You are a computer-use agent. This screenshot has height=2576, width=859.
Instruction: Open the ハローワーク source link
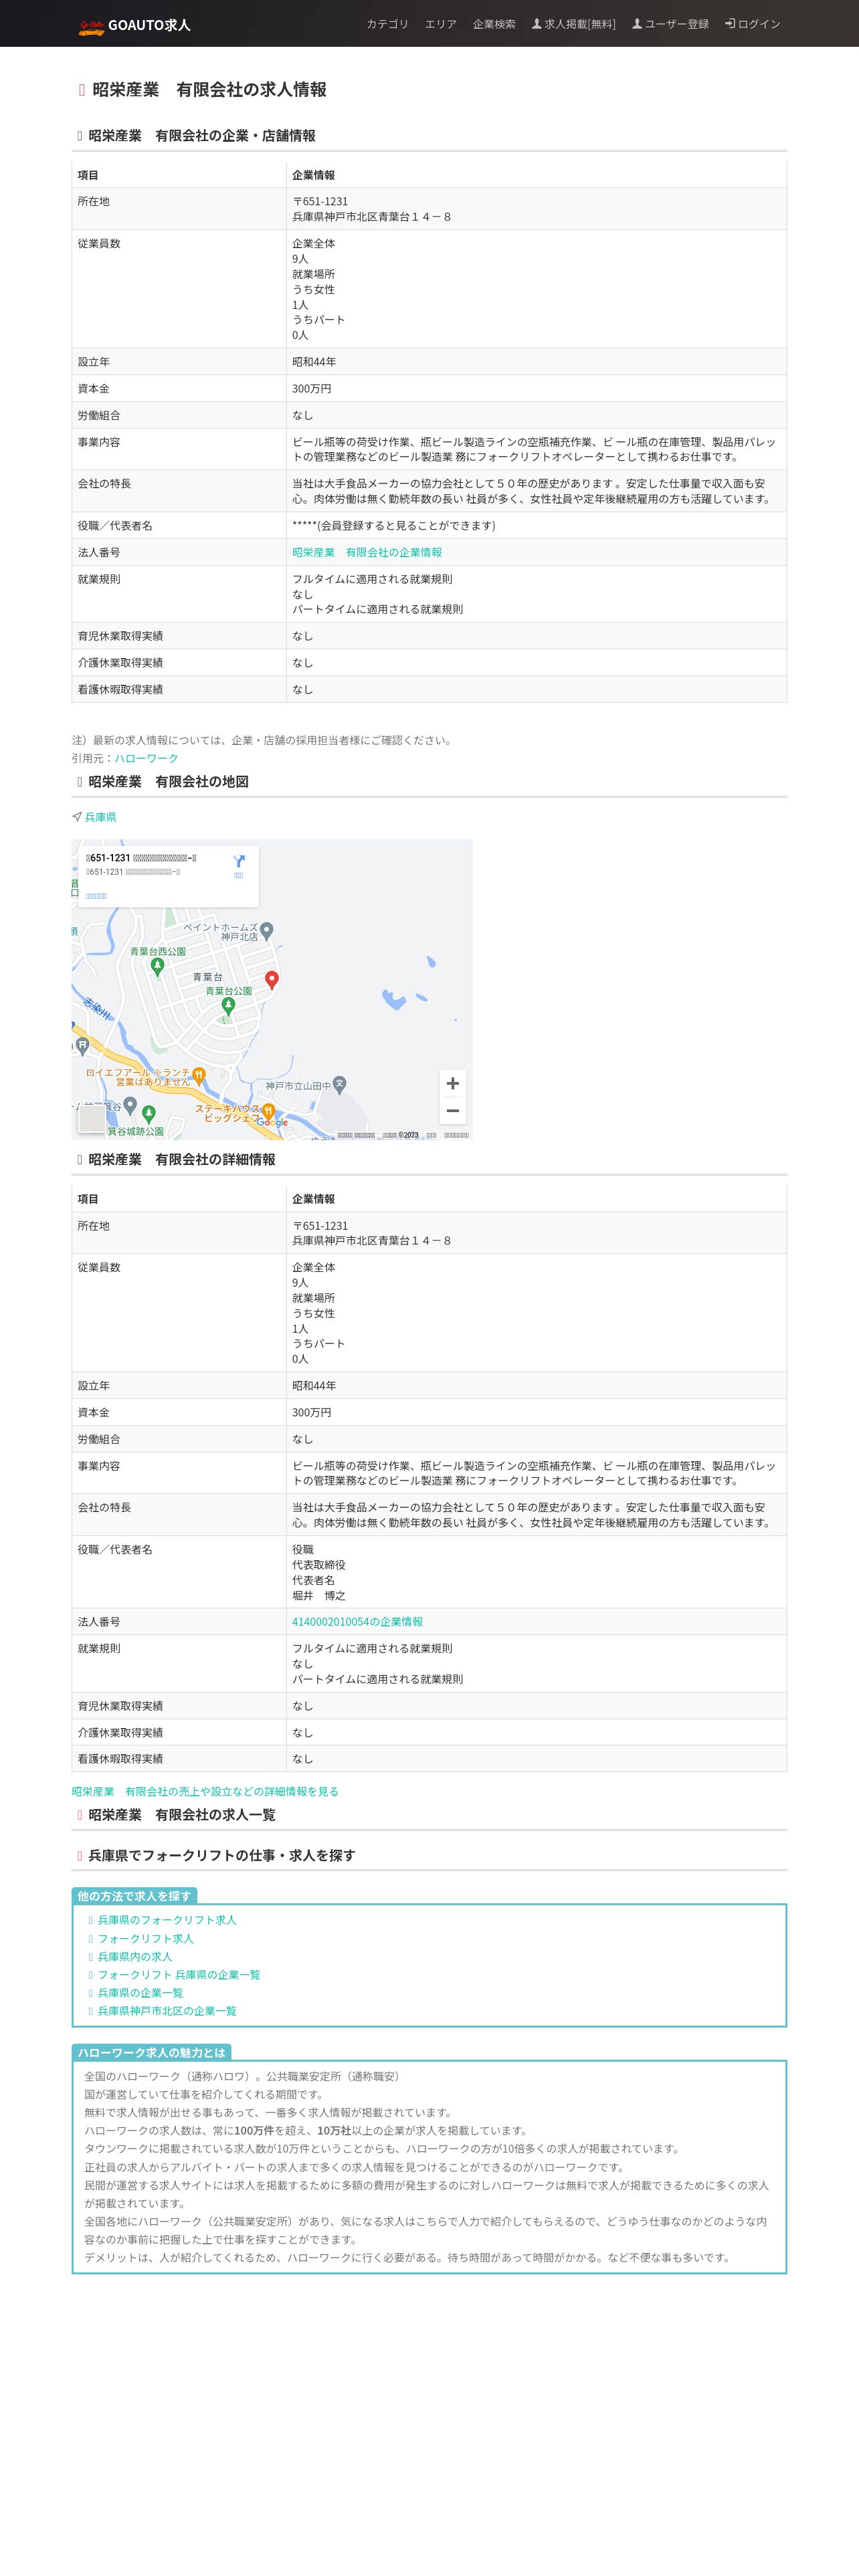tap(146, 758)
